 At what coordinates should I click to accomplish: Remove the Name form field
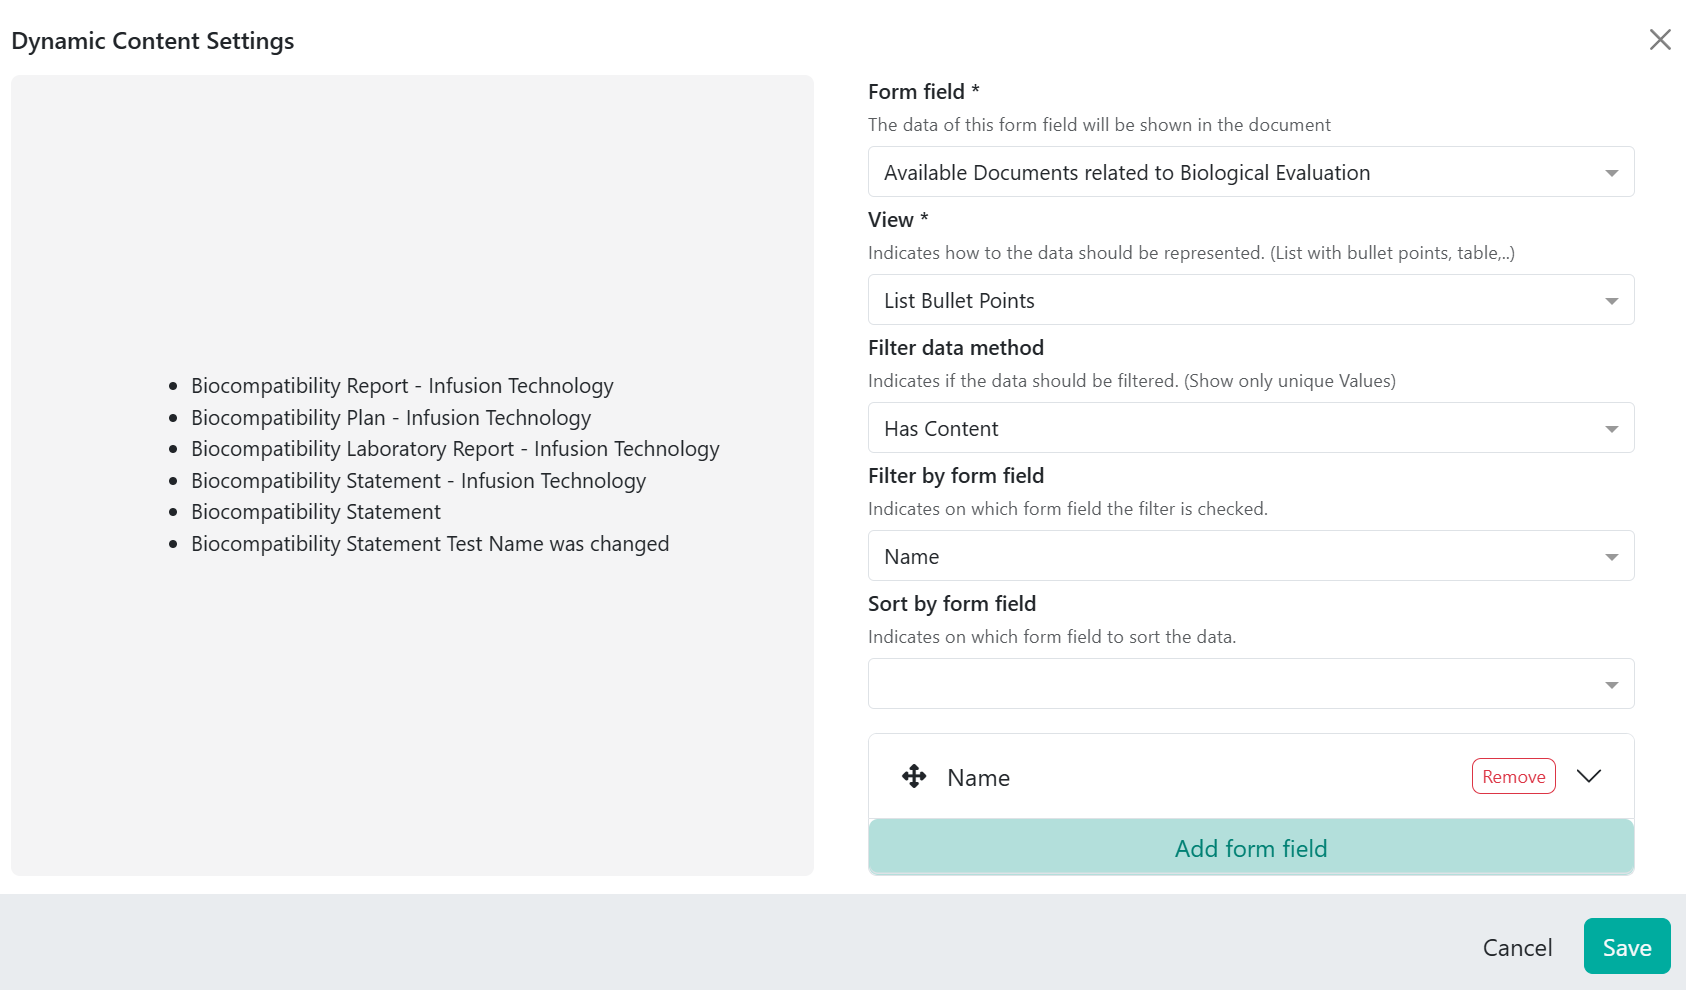tap(1513, 776)
